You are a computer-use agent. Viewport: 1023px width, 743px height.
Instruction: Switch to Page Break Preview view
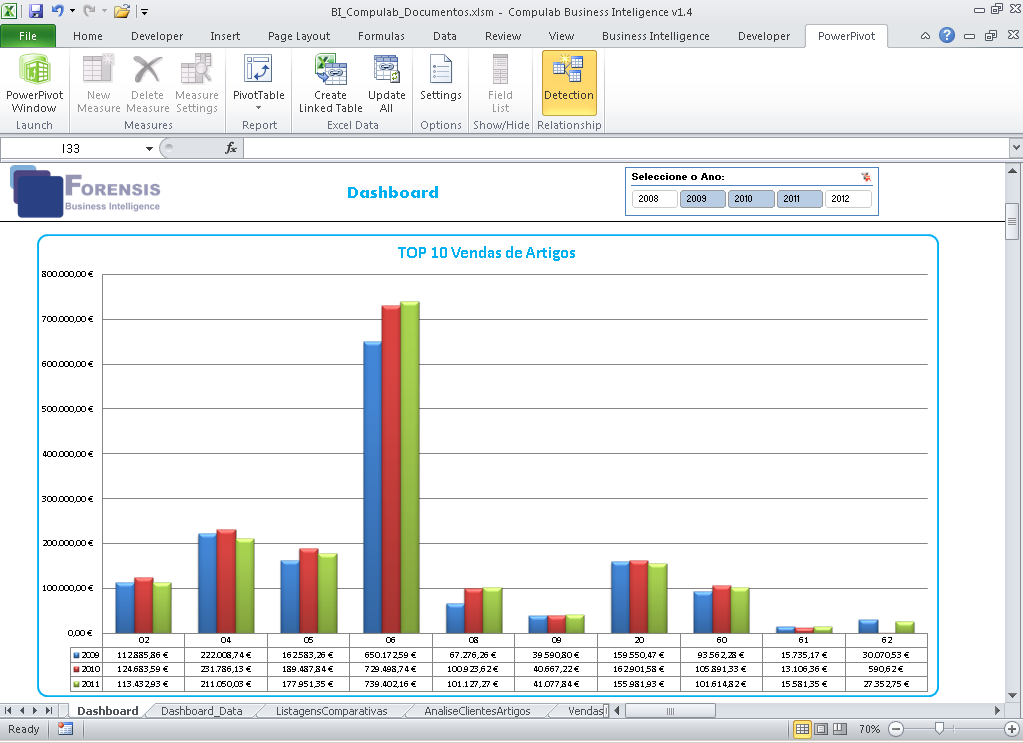click(x=840, y=729)
